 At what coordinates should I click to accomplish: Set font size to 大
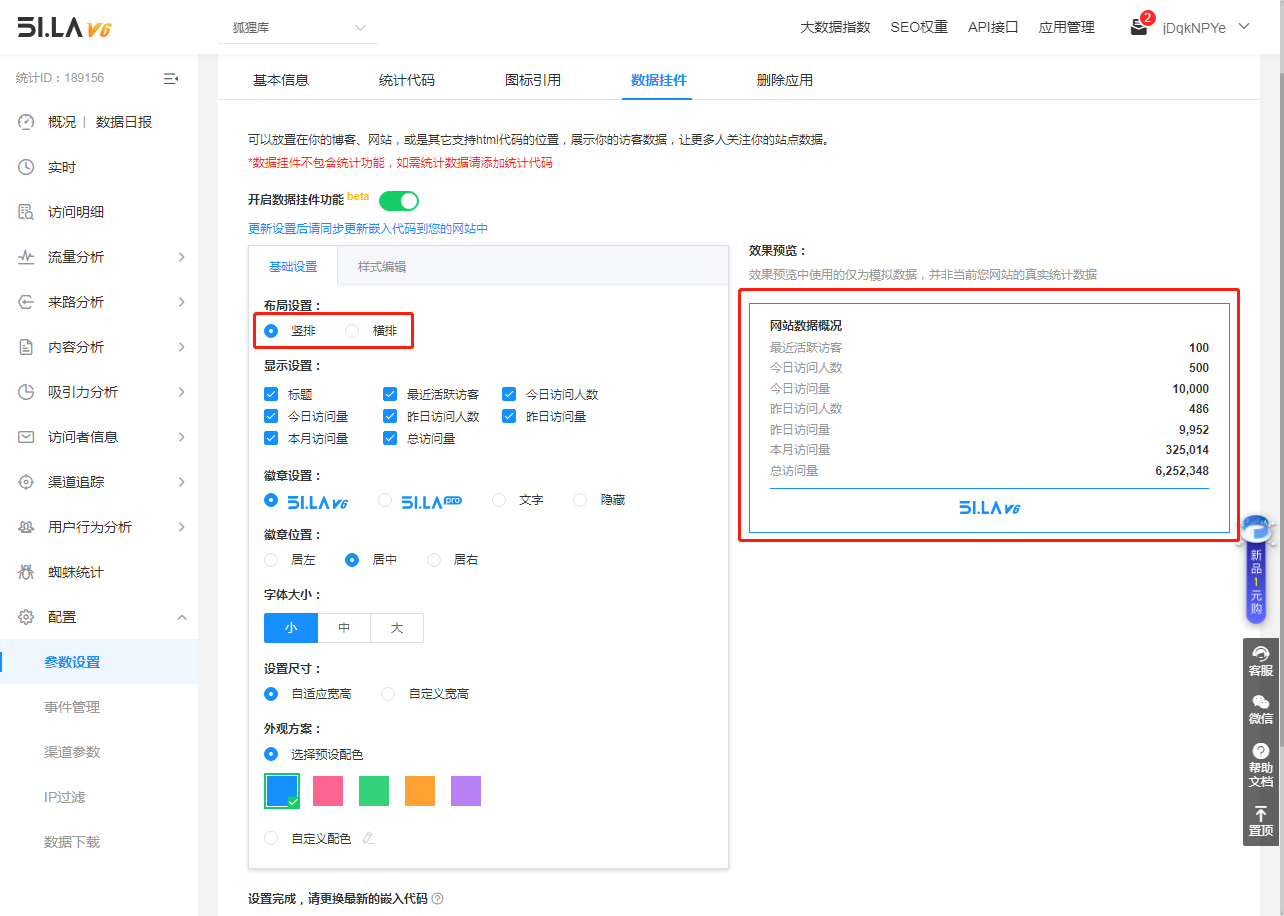point(396,628)
